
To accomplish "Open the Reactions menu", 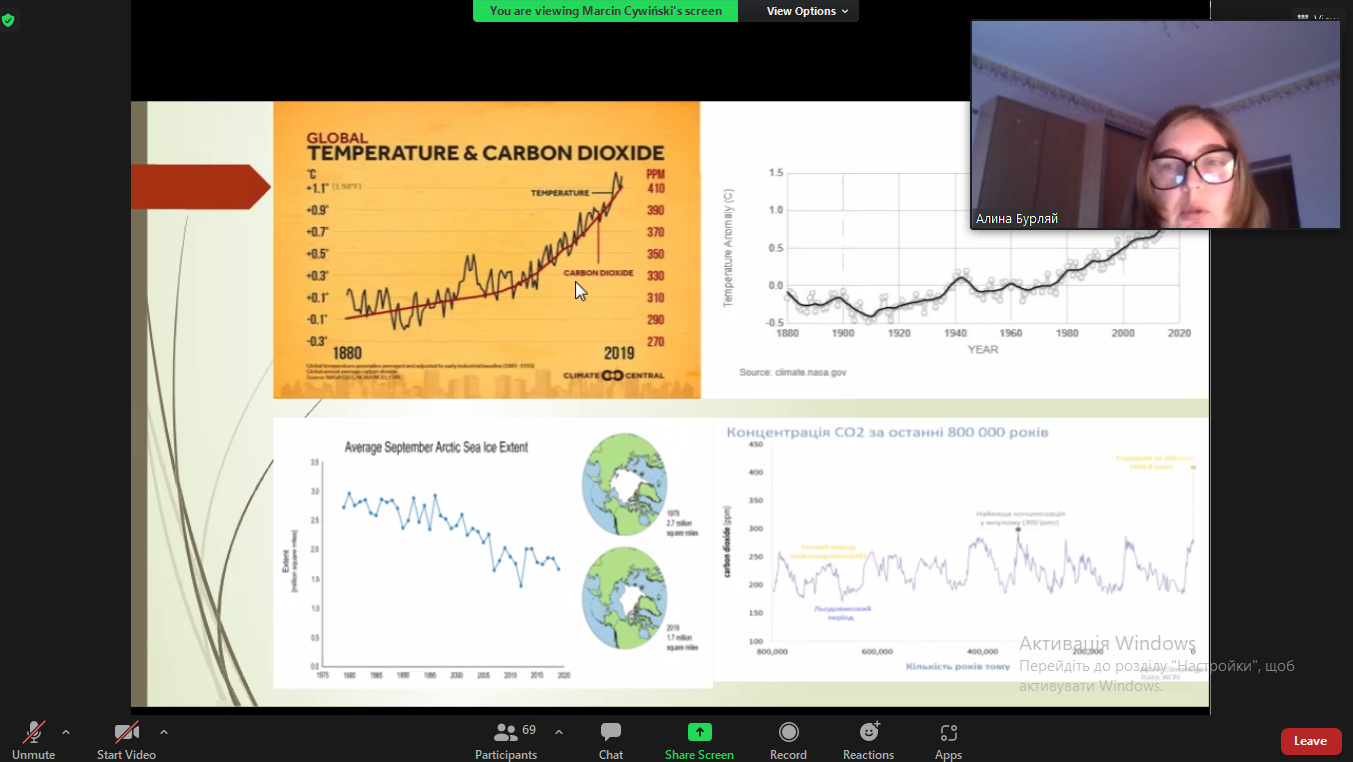I will click(x=868, y=740).
